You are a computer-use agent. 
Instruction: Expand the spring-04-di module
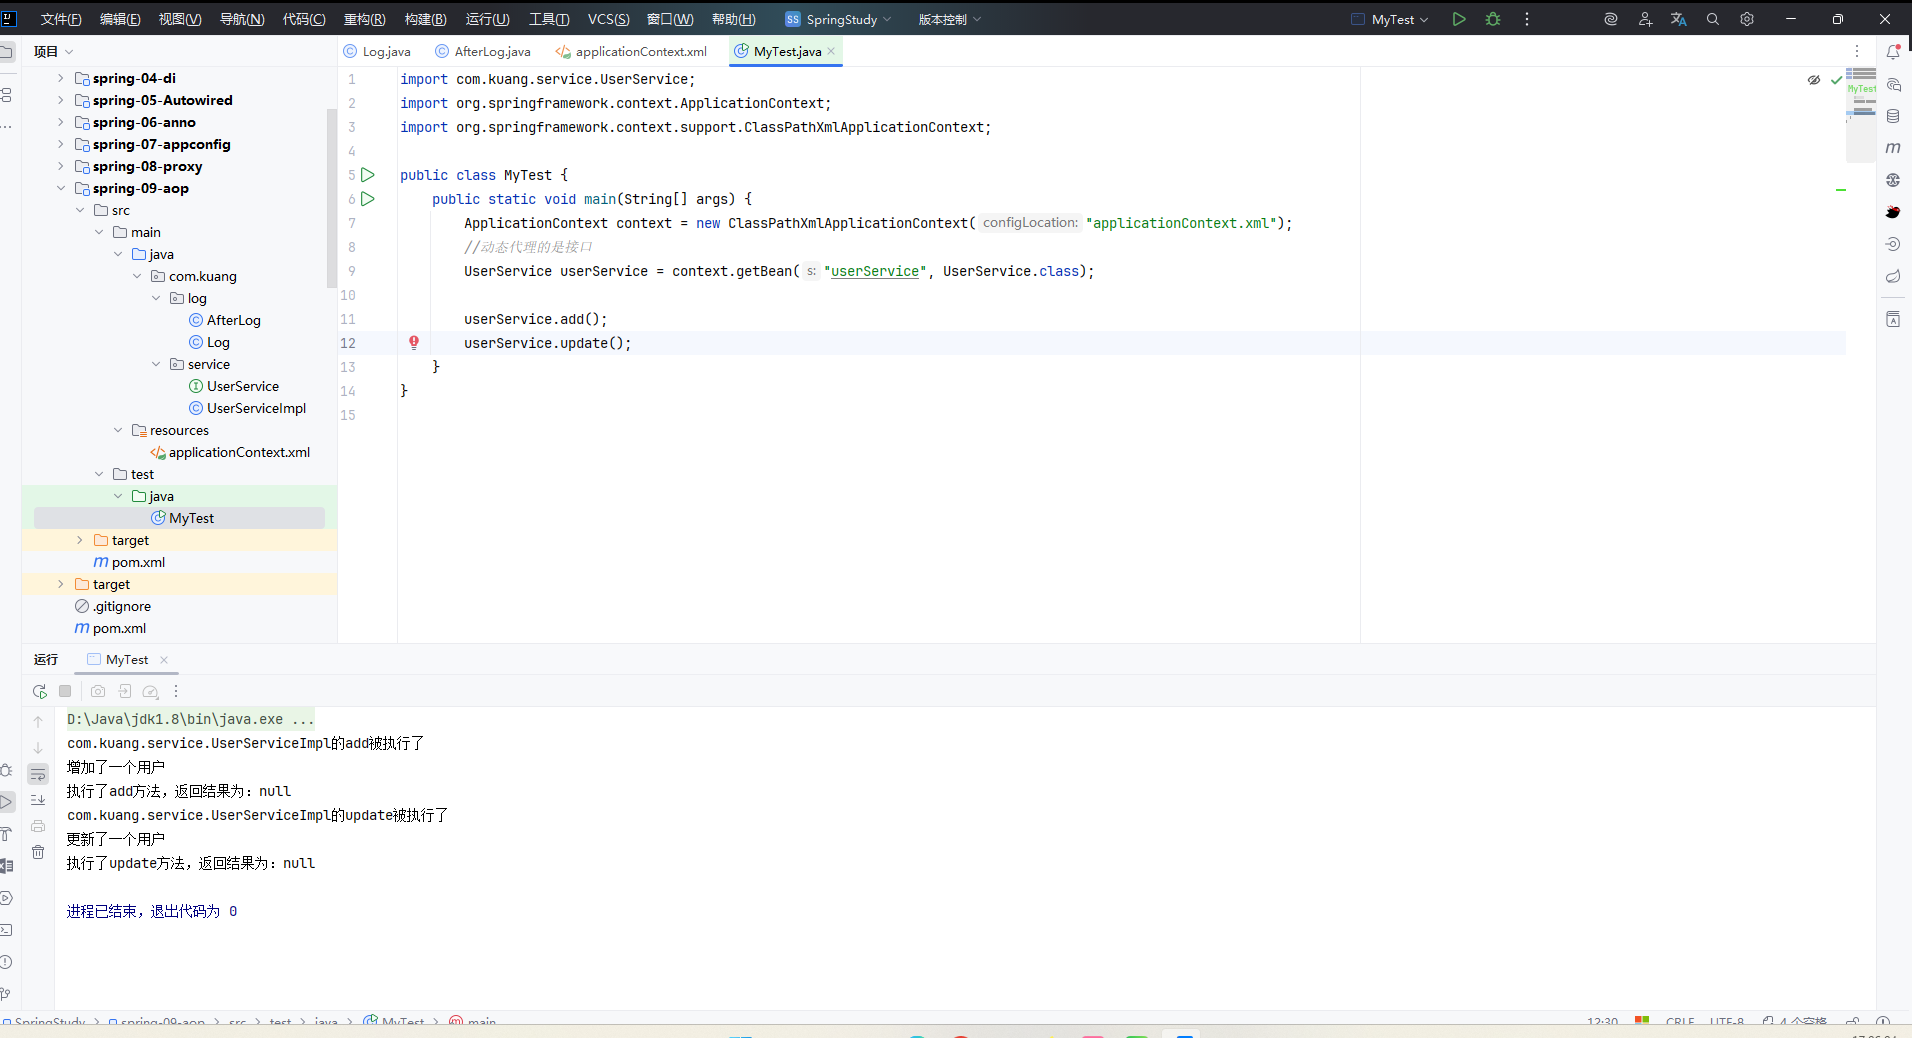point(61,78)
